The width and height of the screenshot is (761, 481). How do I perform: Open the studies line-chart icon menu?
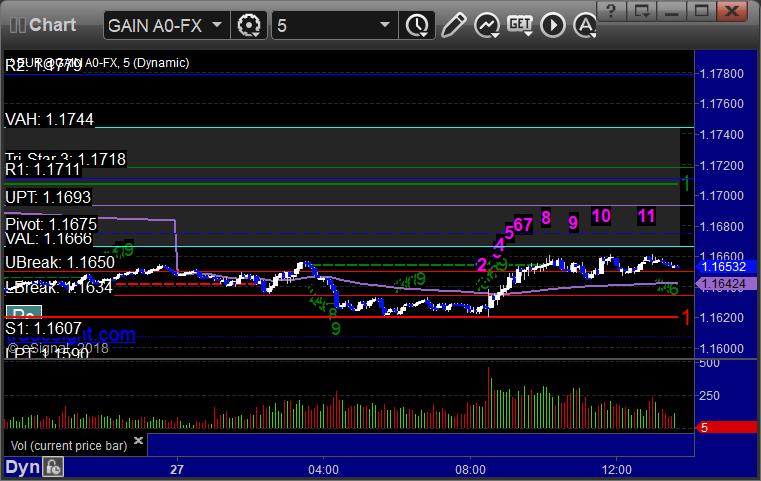point(487,25)
